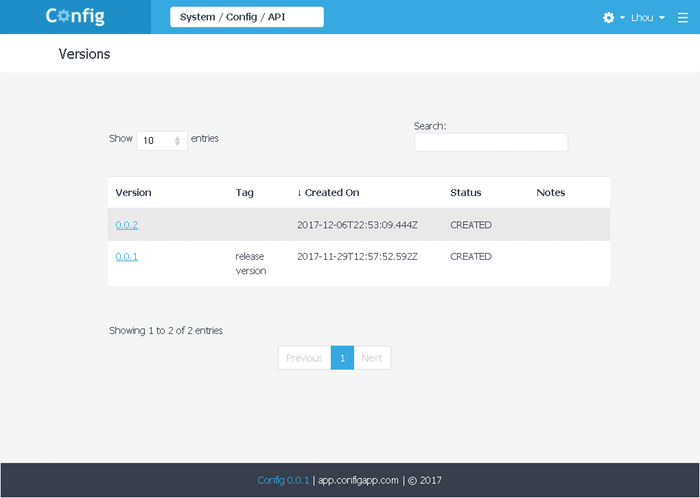The width and height of the screenshot is (700, 498).
Task: Click Showing 1 to 2 of 2 entries text
Action: [x=166, y=331]
